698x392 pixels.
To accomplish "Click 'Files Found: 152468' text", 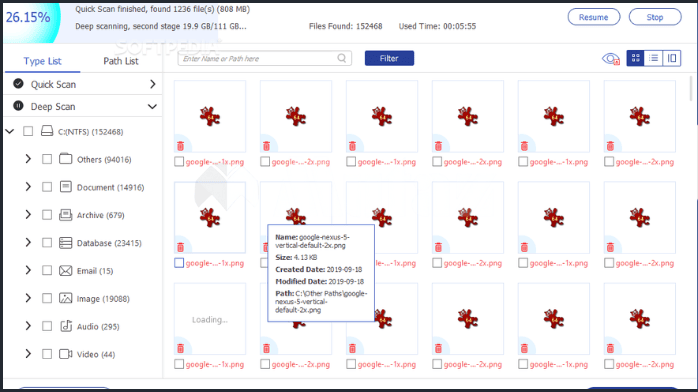I will (x=345, y=26).
